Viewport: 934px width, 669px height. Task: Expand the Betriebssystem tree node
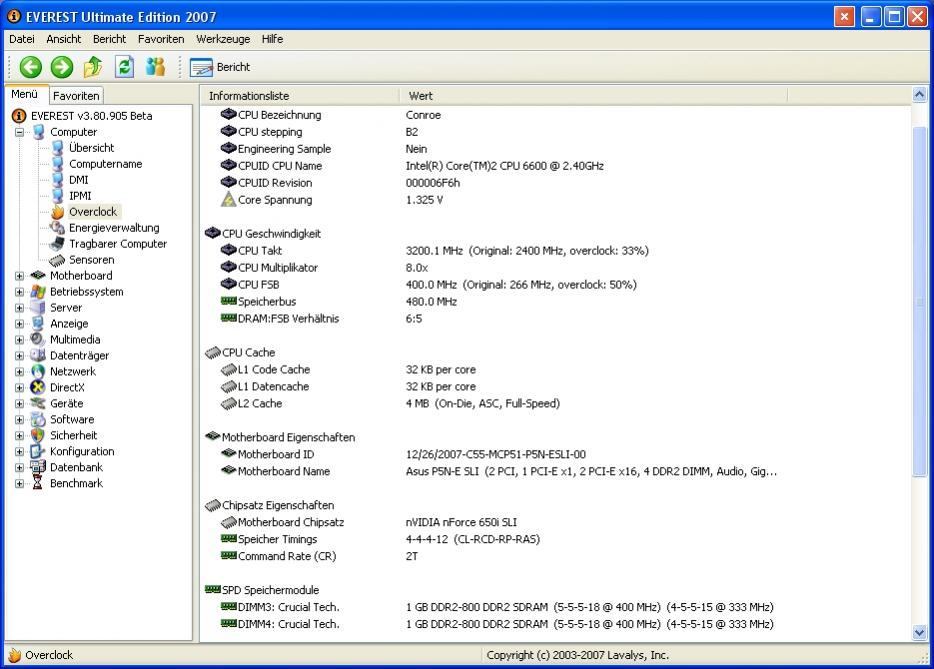click(x=20, y=292)
